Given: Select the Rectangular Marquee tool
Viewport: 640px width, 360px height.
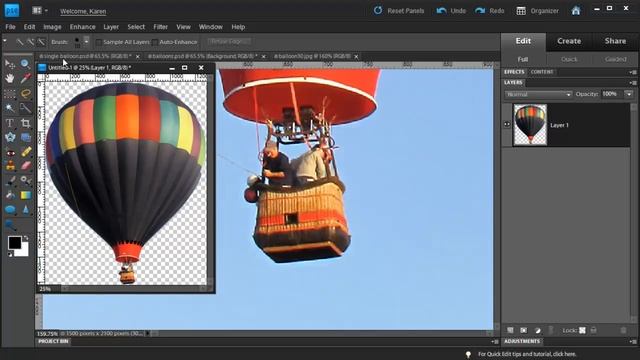Looking at the screenshot, I should pyautogui.click(x=10, y=93).
